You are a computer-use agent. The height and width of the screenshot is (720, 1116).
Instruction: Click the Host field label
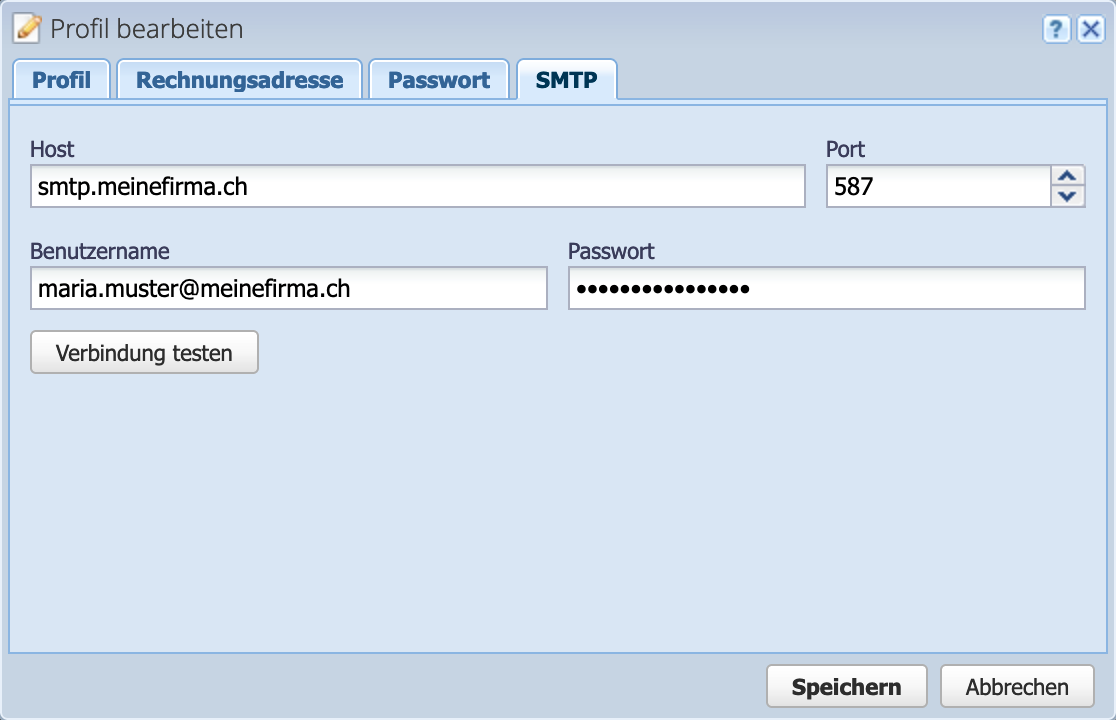pos(52,149)
